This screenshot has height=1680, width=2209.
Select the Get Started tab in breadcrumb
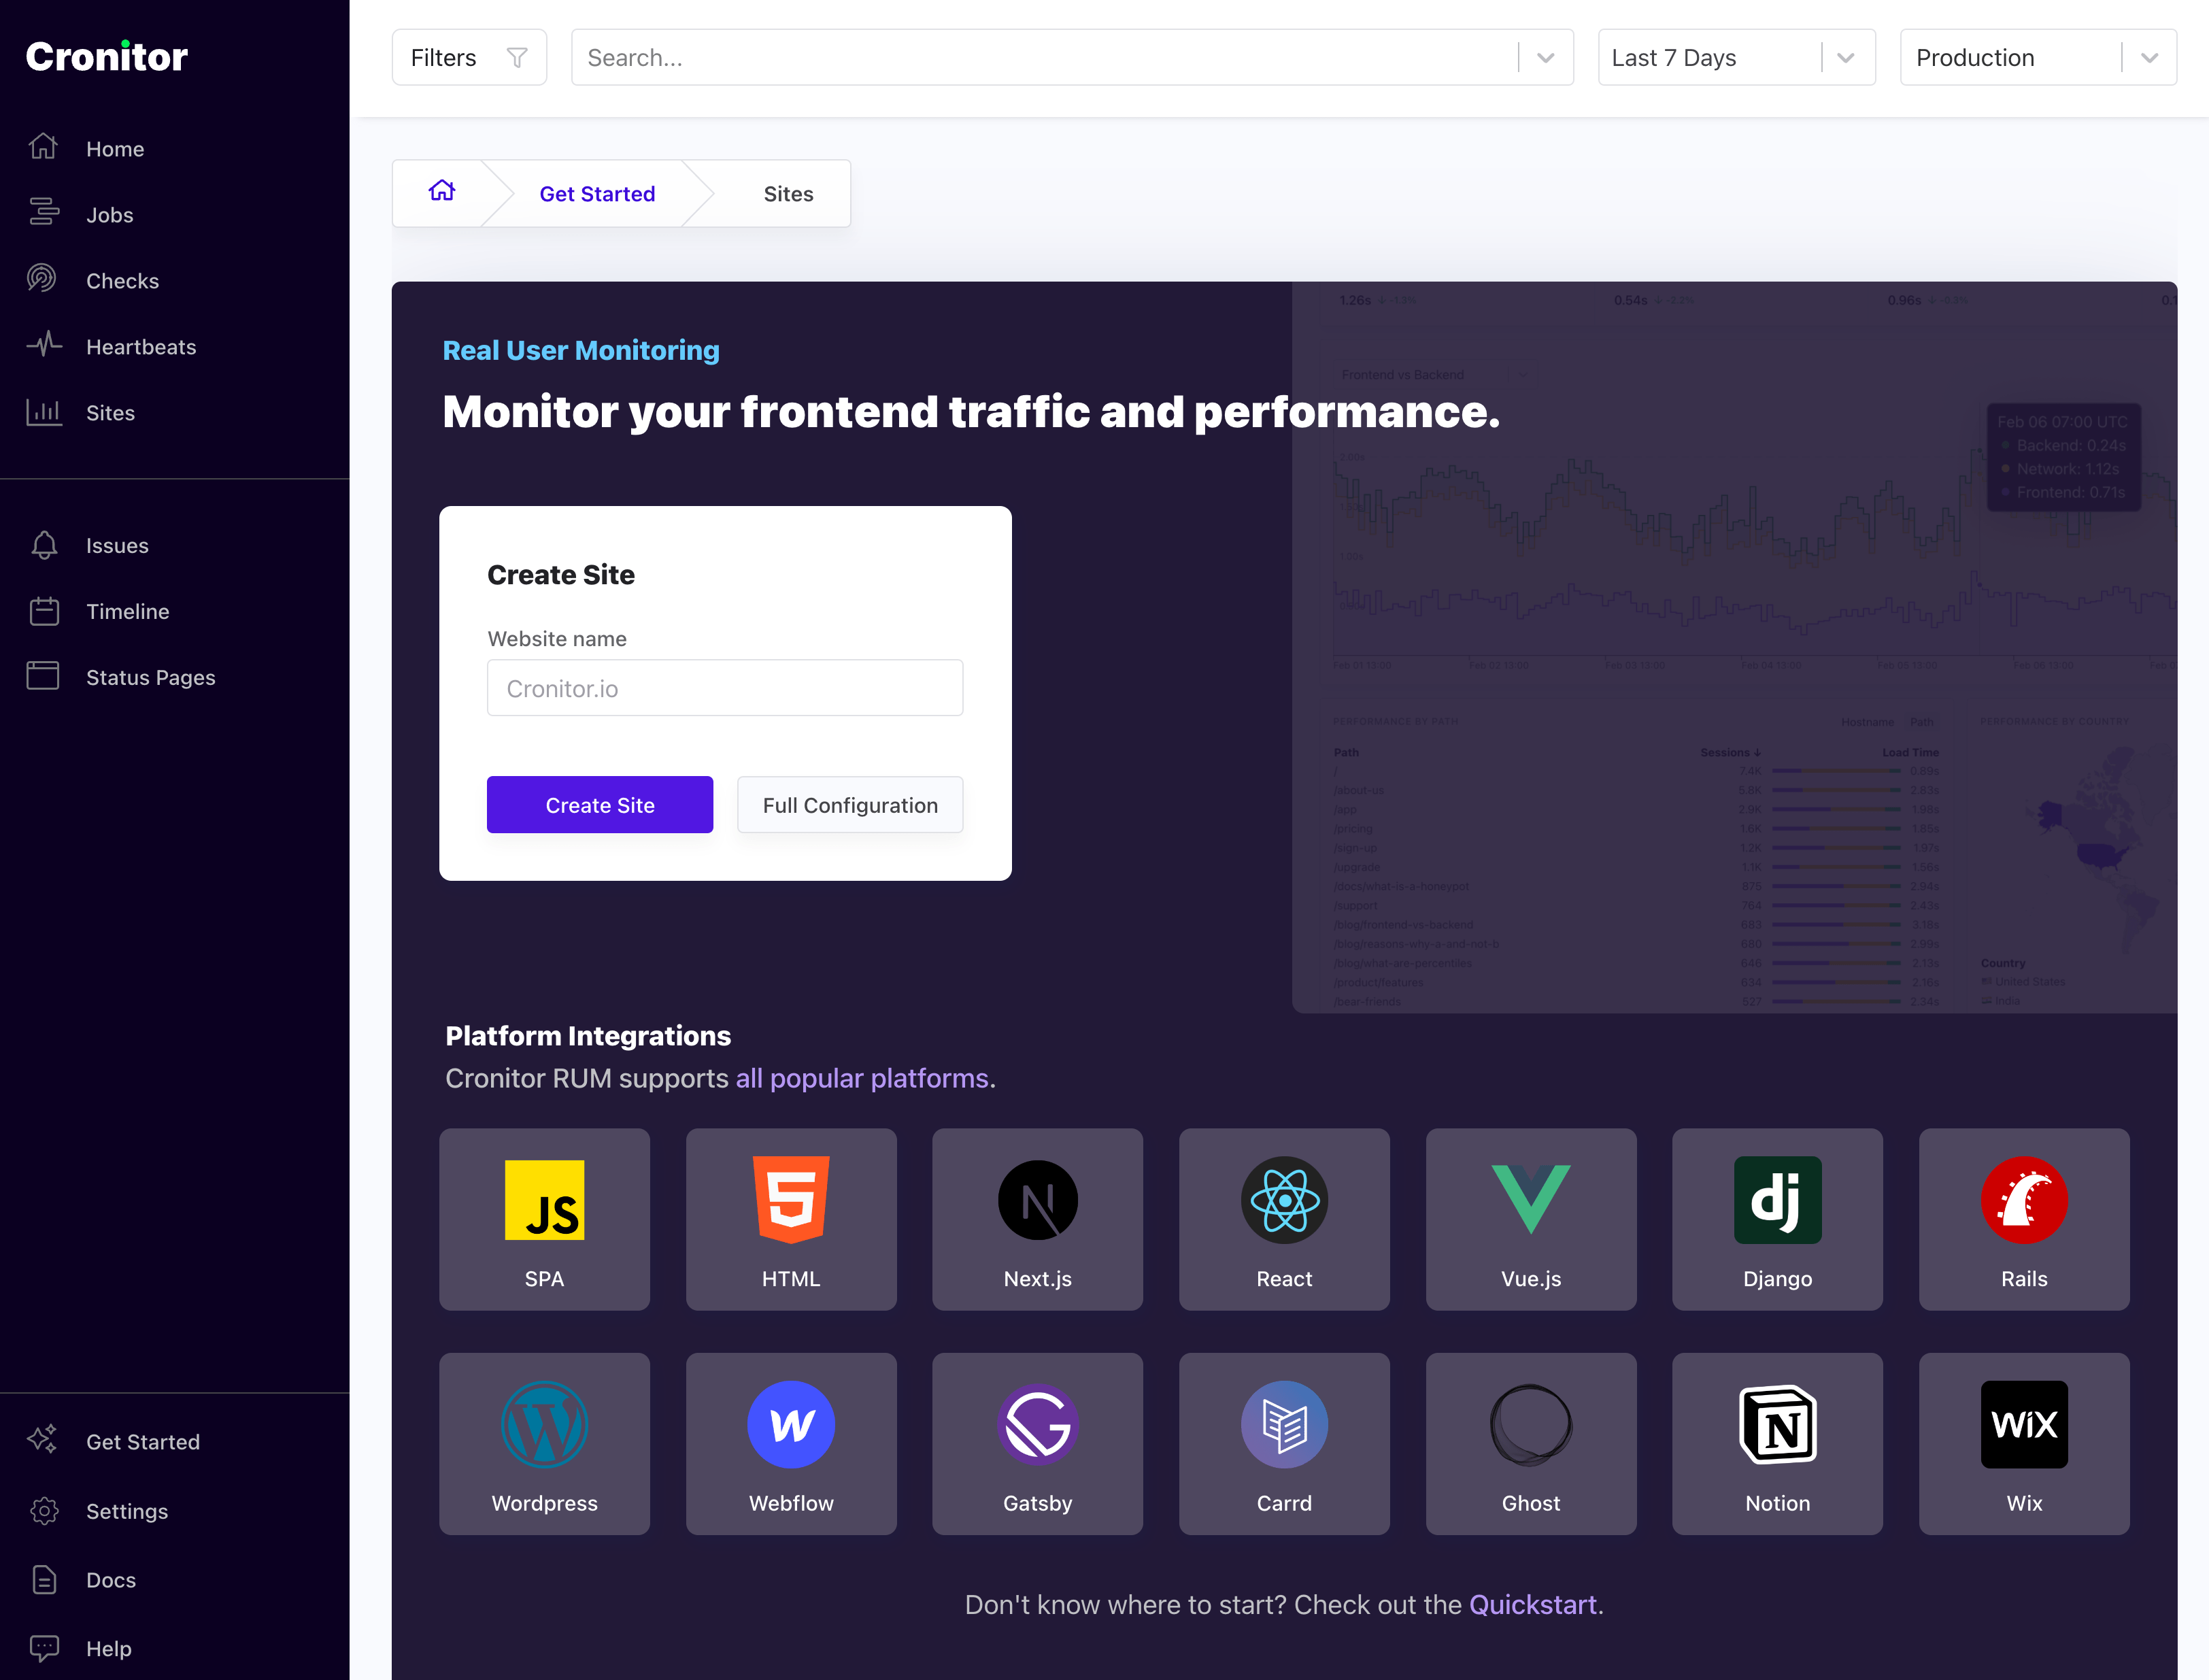pyautogui.click(x=598, y=192)
